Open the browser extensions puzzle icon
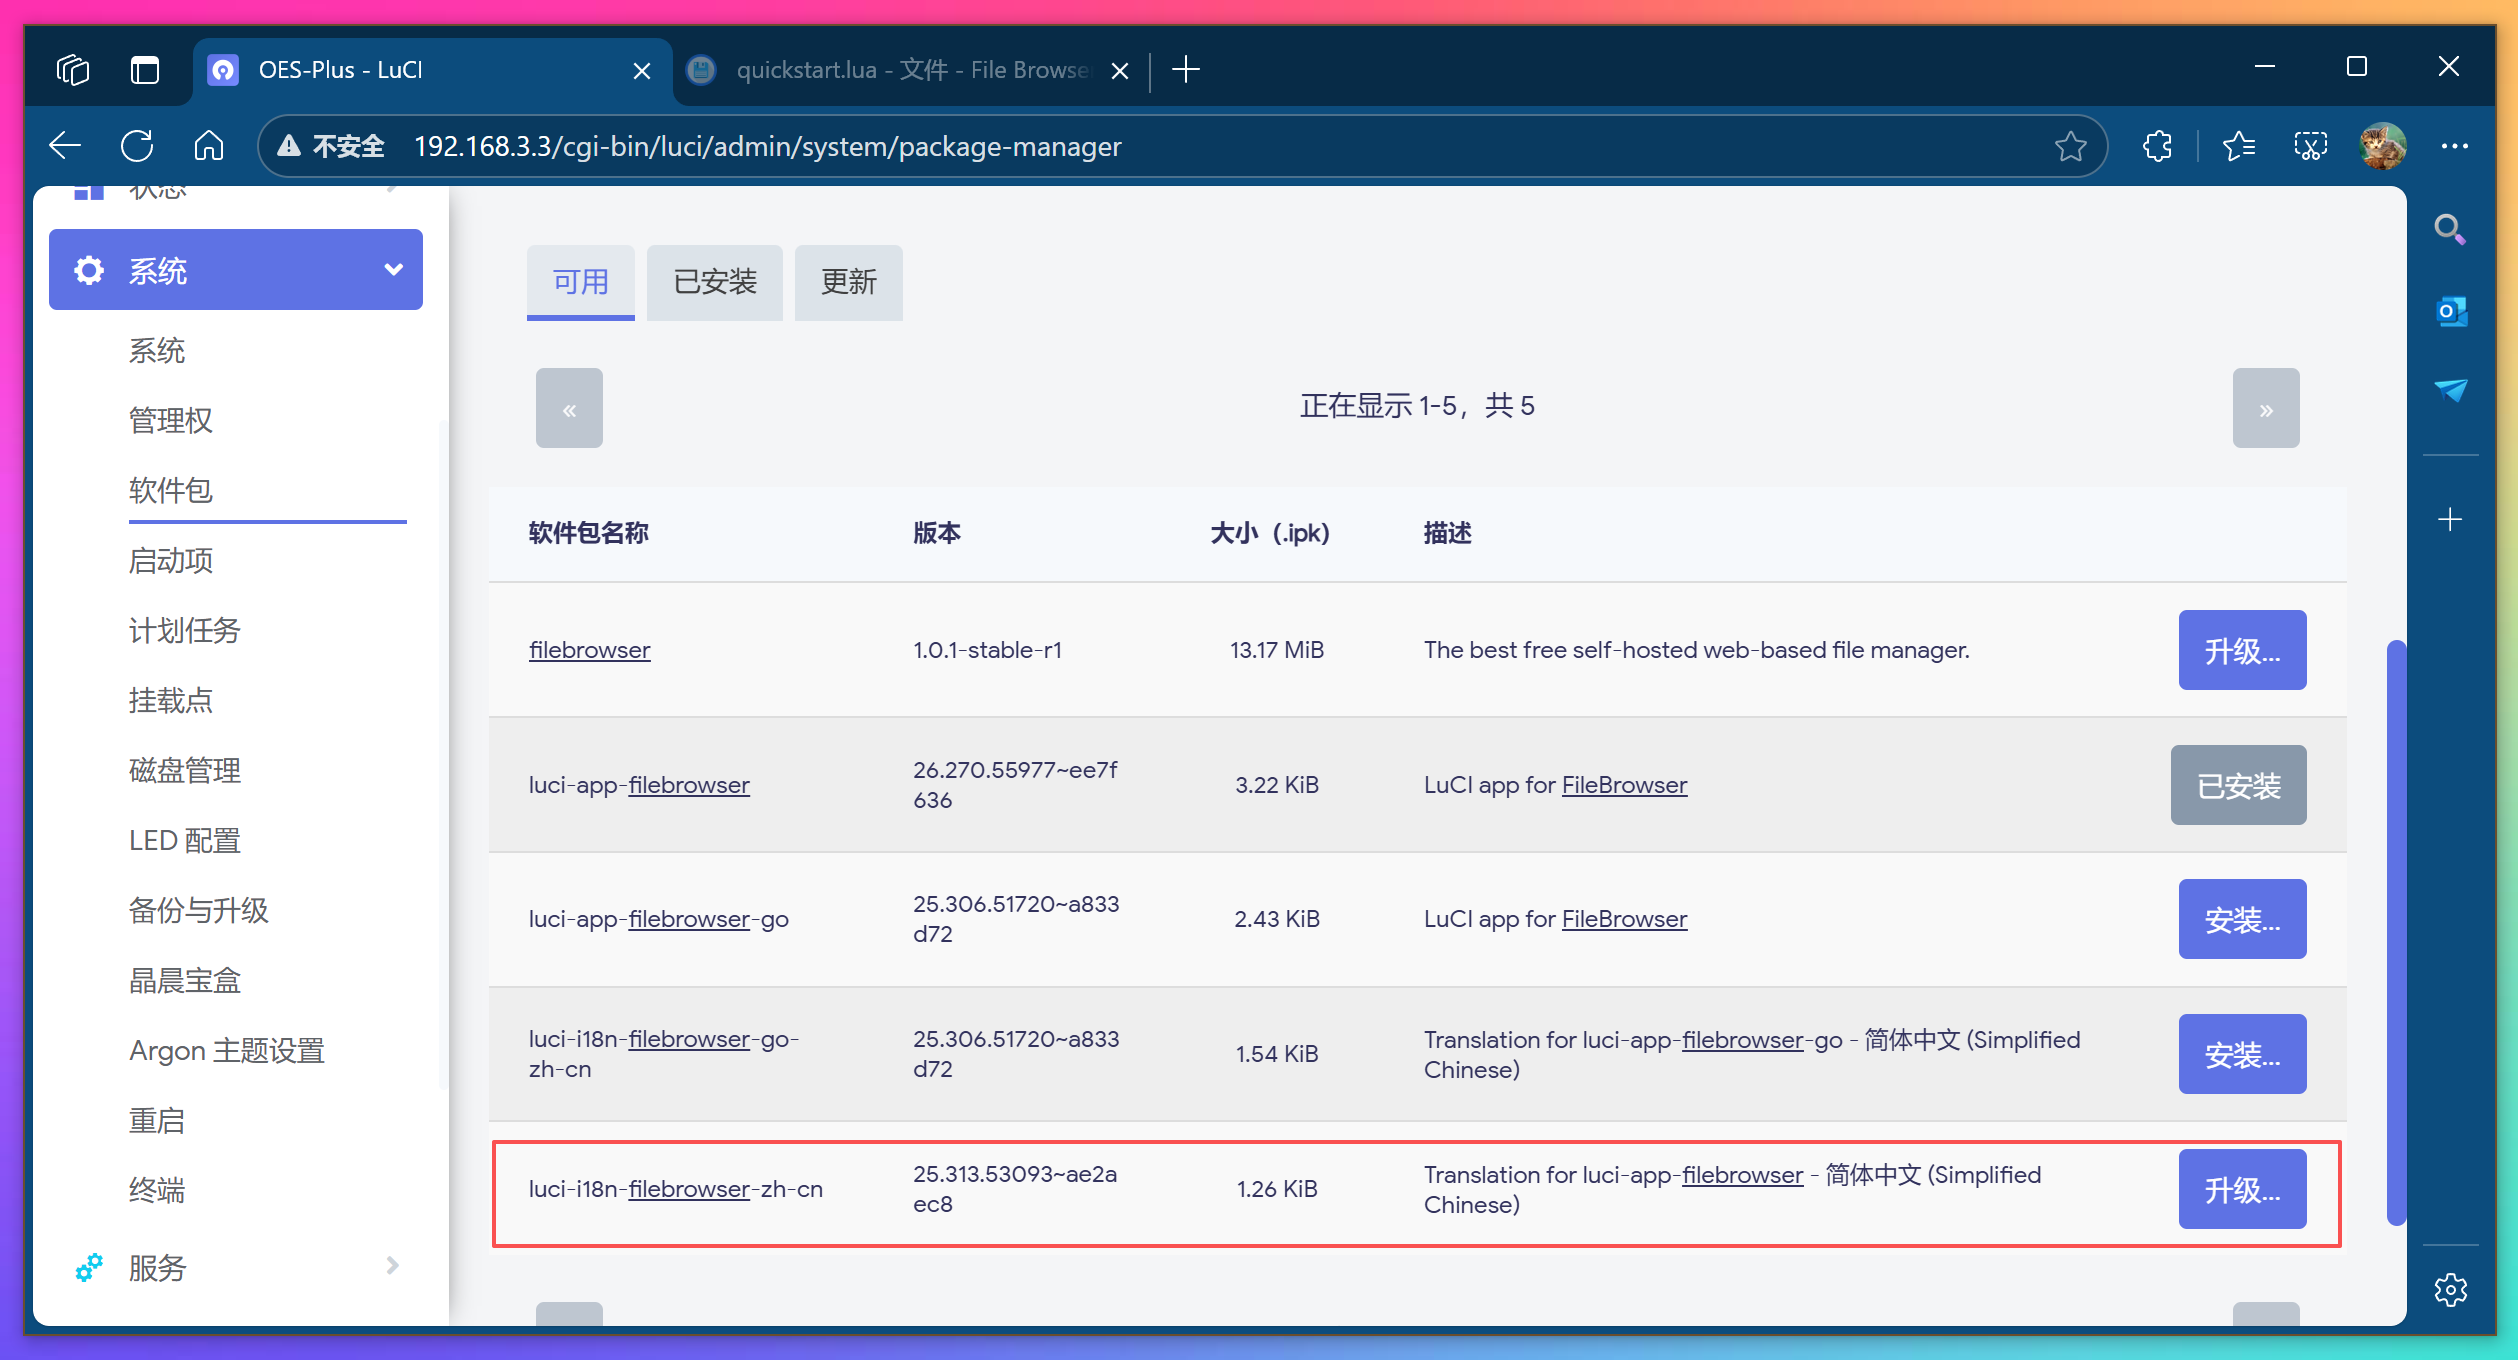The image size is (2518, 1360). pyautogui.click(x=2157, y=146)
